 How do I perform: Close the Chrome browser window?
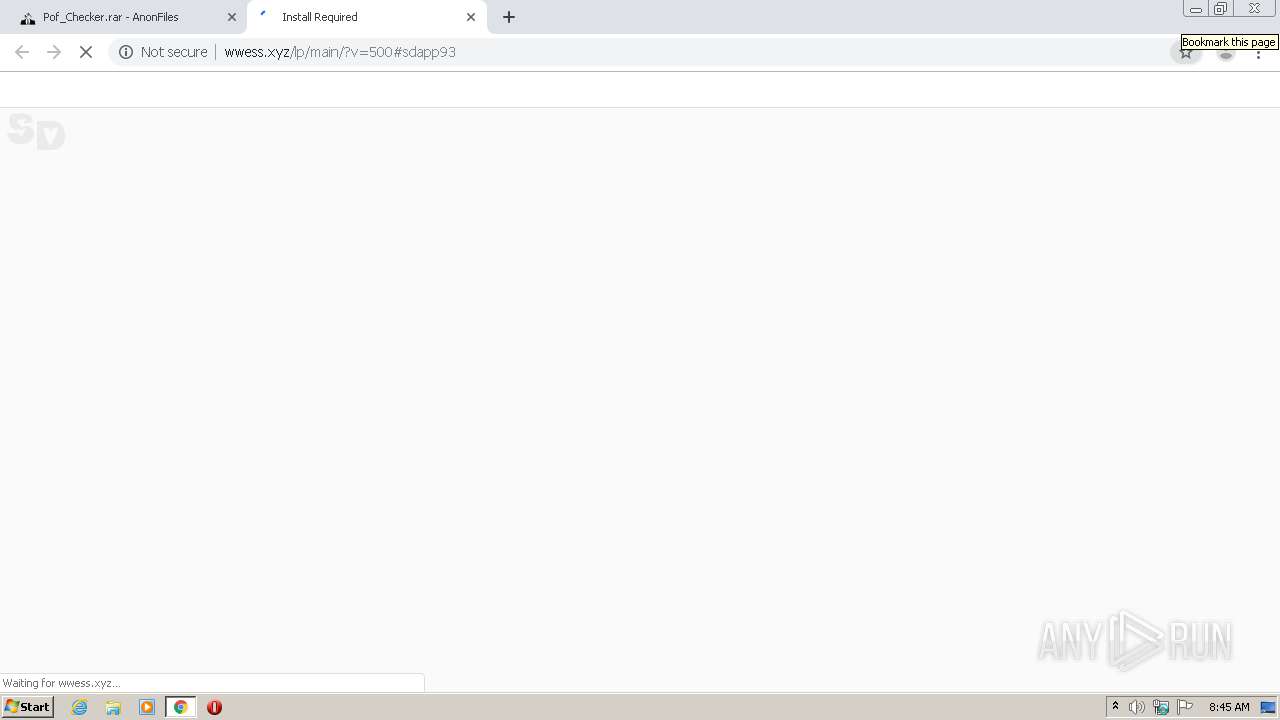click(1255, 9)
